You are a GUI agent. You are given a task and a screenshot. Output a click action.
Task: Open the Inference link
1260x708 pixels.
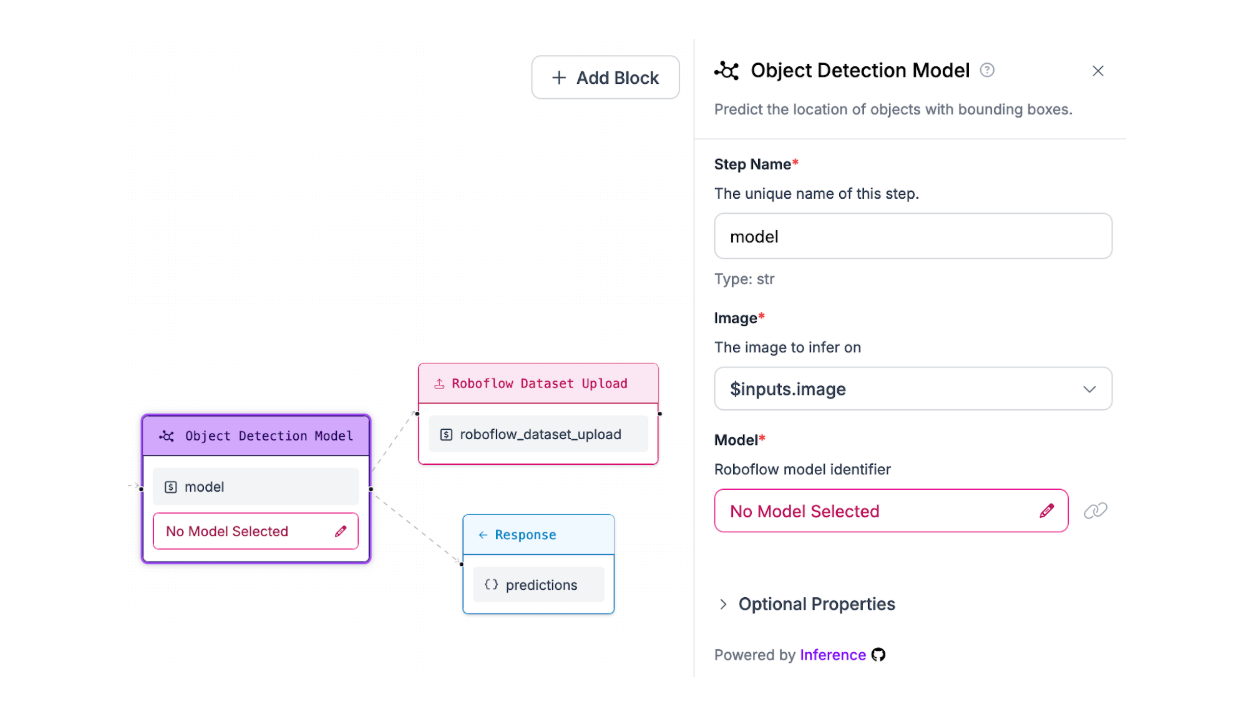(832, 655)
